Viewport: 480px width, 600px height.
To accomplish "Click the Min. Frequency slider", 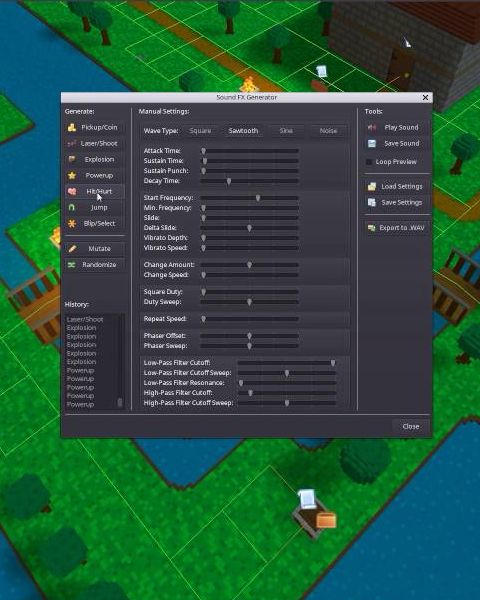I will [249, 208].
